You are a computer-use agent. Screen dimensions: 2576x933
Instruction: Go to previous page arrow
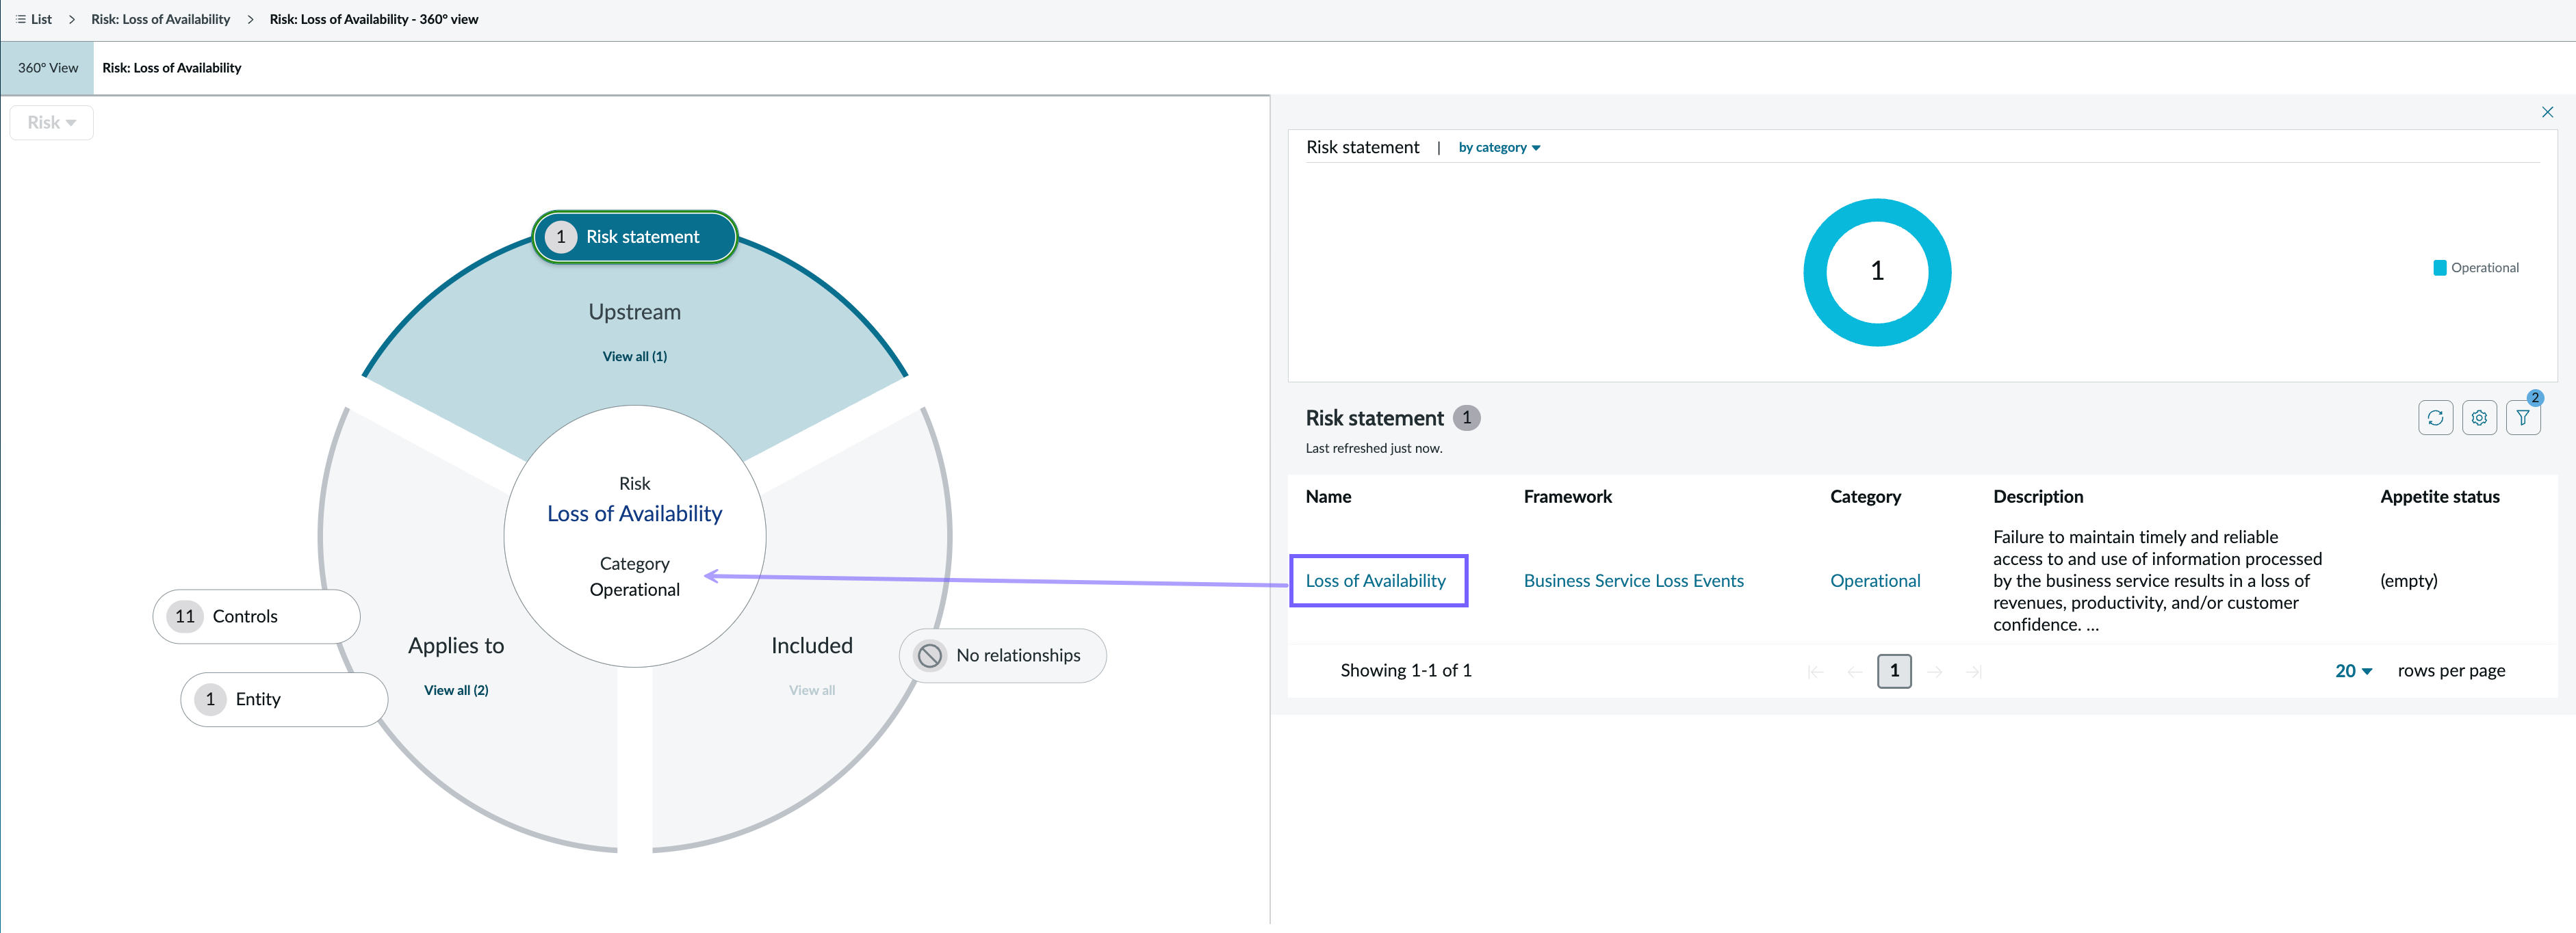pyautogui.click(x=1855, y=672)
